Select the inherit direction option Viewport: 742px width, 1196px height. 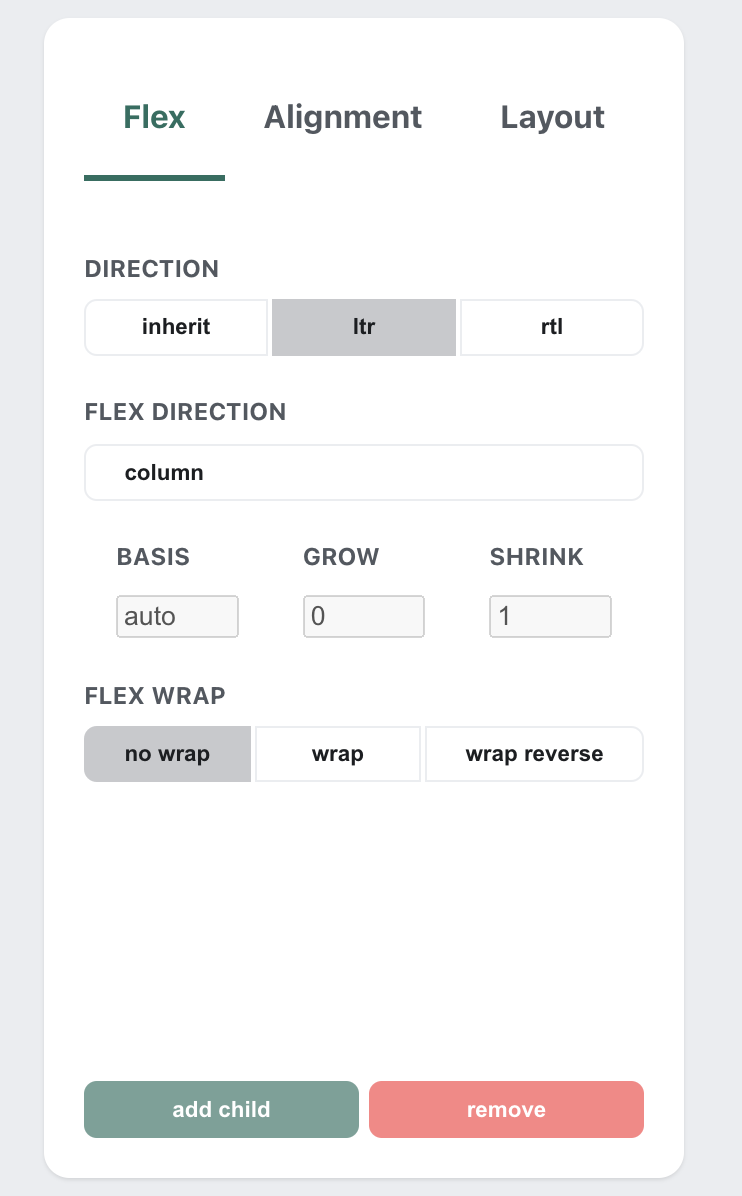coord(176,327)
